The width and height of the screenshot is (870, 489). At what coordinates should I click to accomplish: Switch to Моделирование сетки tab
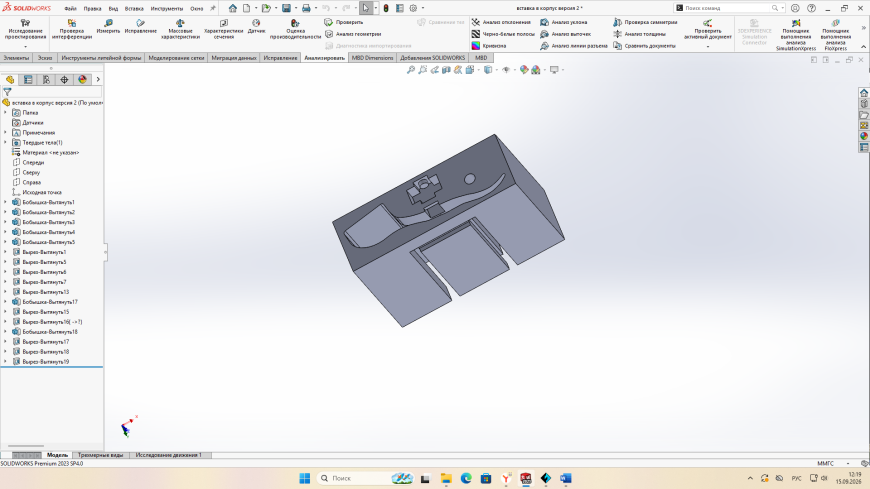pyautogui.click(x=176, y=58)
